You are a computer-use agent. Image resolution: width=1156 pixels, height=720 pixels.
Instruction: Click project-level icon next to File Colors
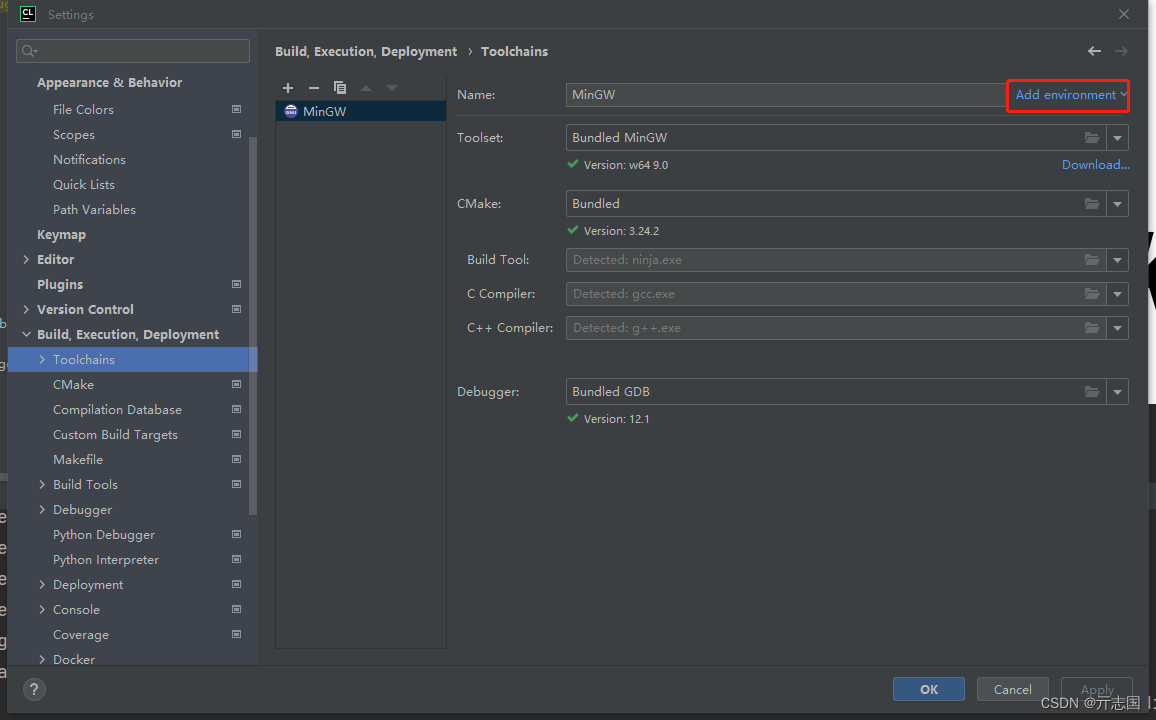click(237, 109)
